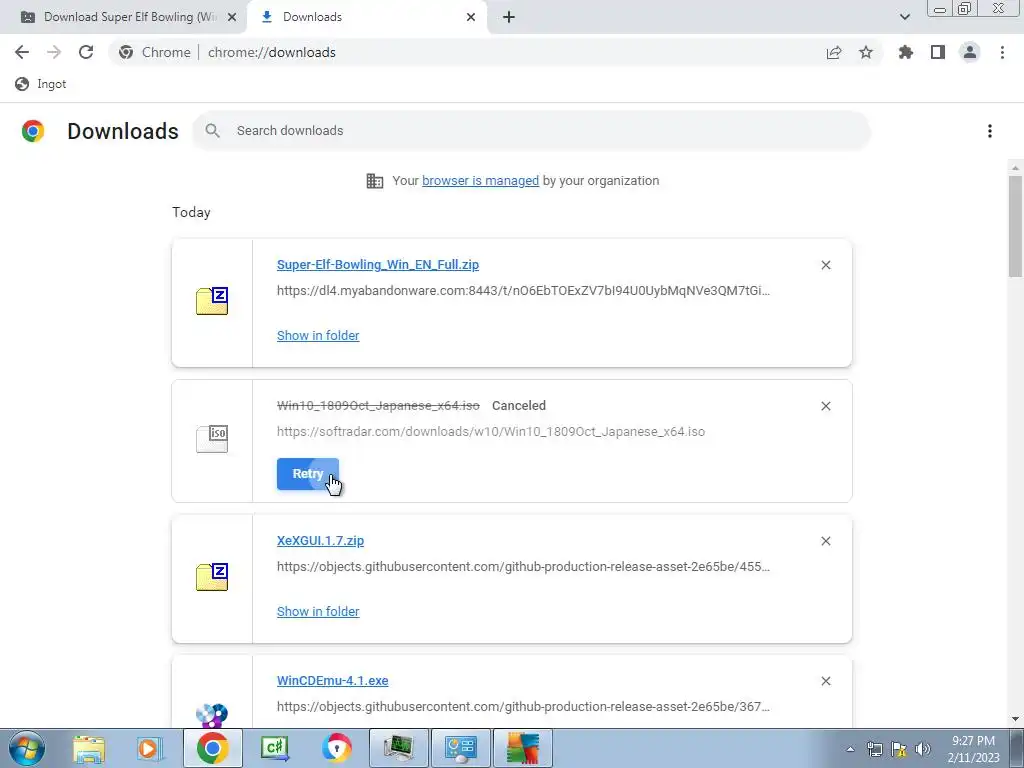Open the XeXGUI.1.7.zip file link
1024x768 pixels.
(320, 541)
